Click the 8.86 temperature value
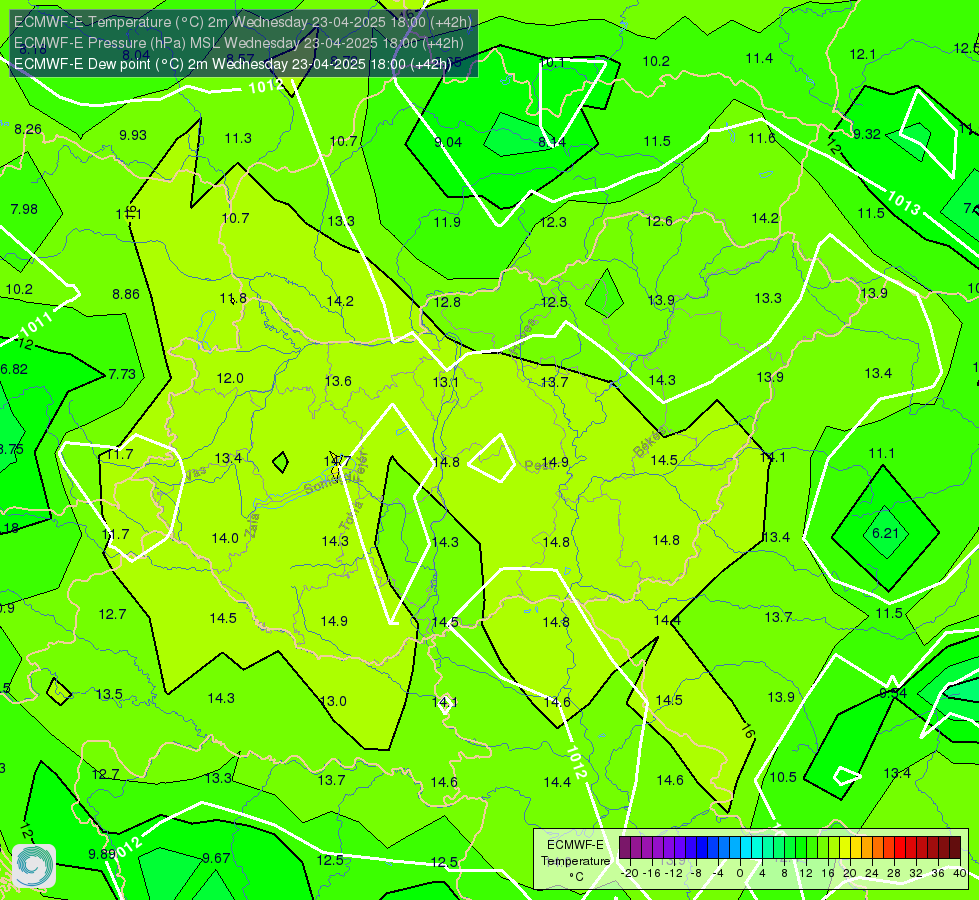The width and height of the screenshot is (979, 900). 126,294
